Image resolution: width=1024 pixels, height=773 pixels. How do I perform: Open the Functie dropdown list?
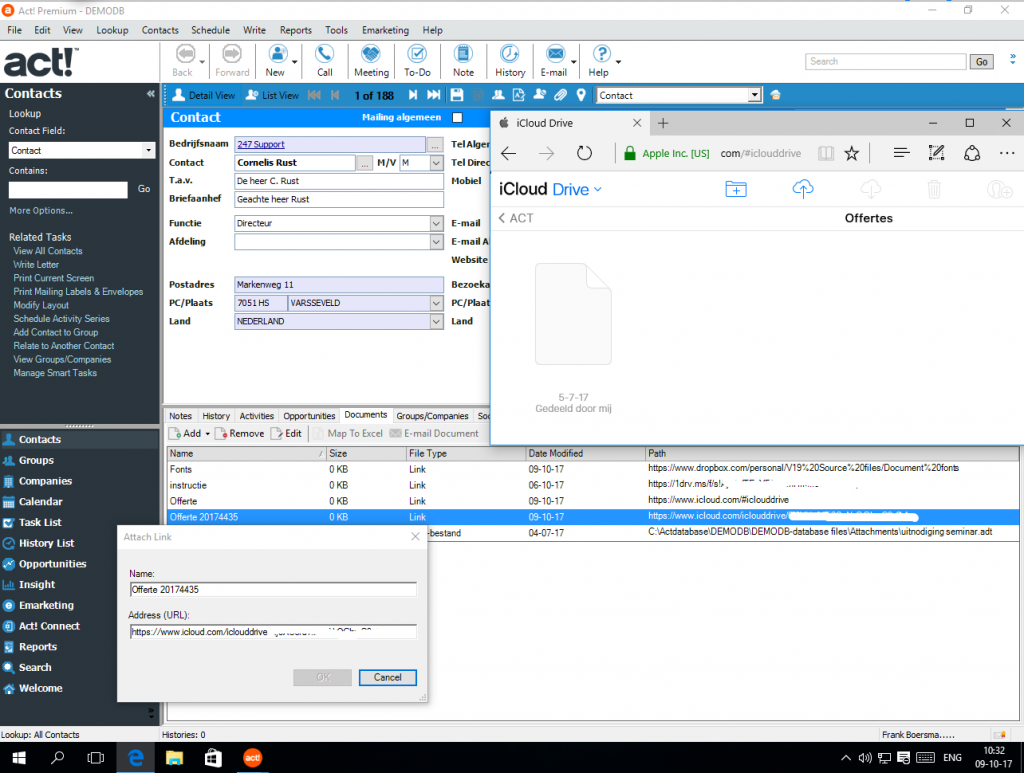(436, 224)
